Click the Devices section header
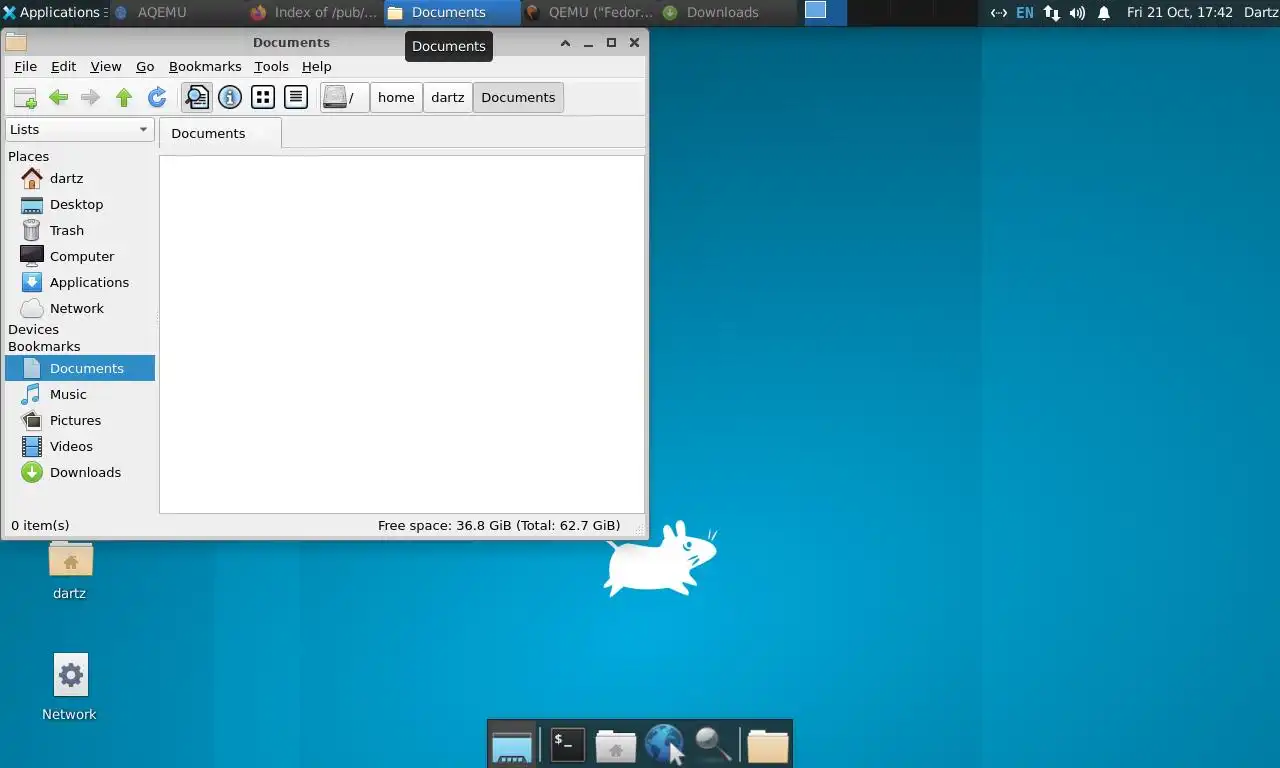 click(x=33, y=329)
